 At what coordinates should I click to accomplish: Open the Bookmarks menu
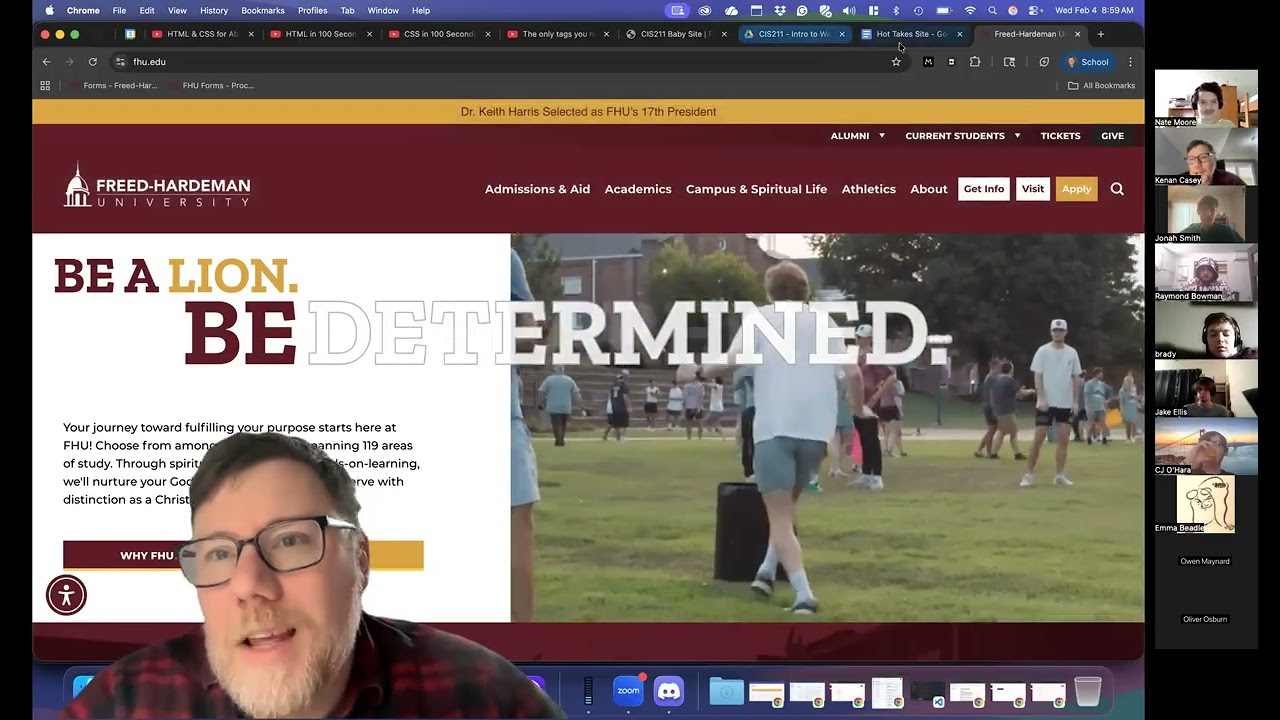[x=263, y=11]
